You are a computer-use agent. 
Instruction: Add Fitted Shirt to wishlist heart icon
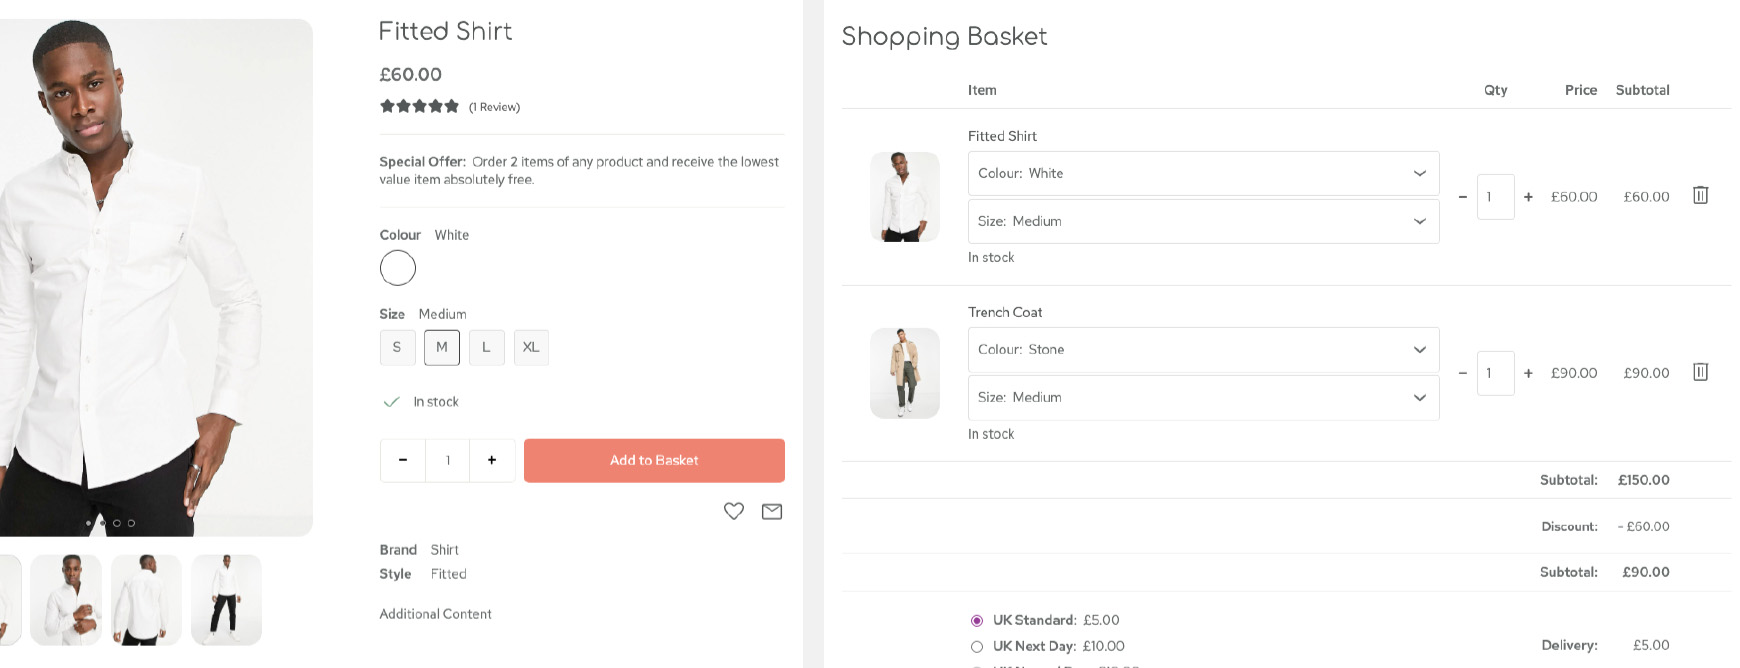tap(734, 511)
